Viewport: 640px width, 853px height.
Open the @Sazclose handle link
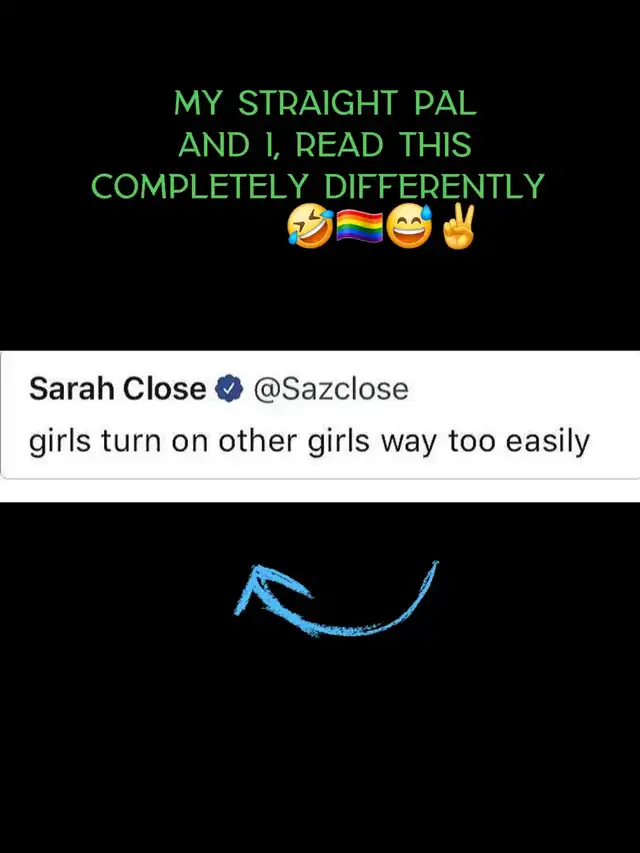(331, 389)
